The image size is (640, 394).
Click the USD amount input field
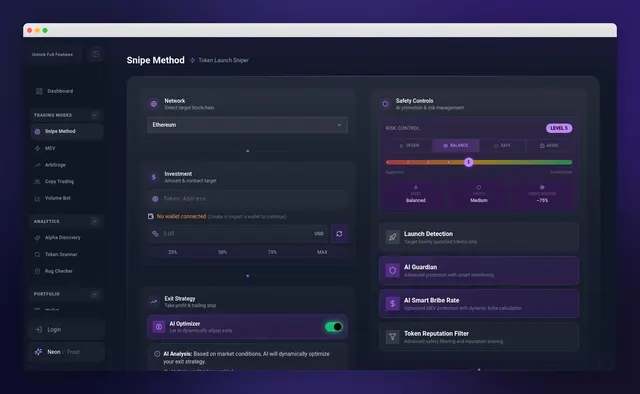(x=238, y=234)
